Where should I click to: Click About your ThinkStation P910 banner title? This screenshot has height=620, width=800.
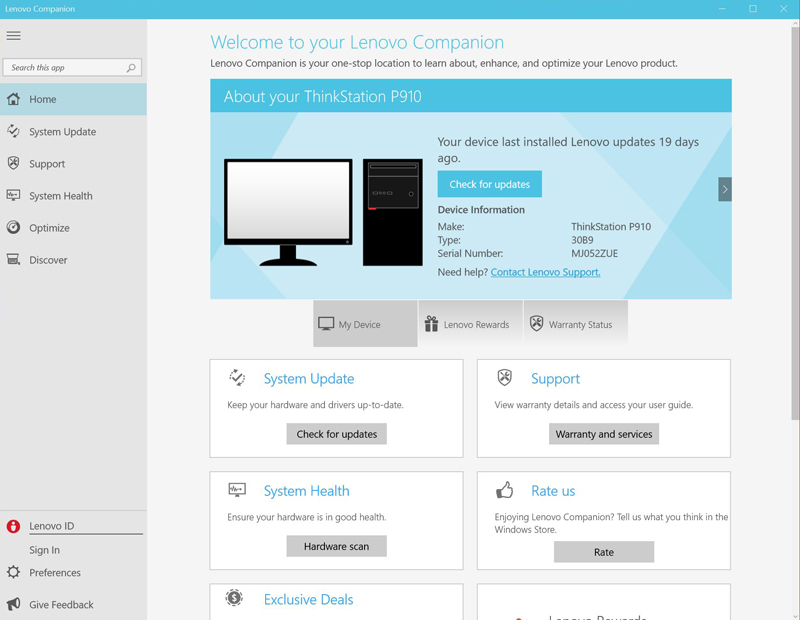322,96
